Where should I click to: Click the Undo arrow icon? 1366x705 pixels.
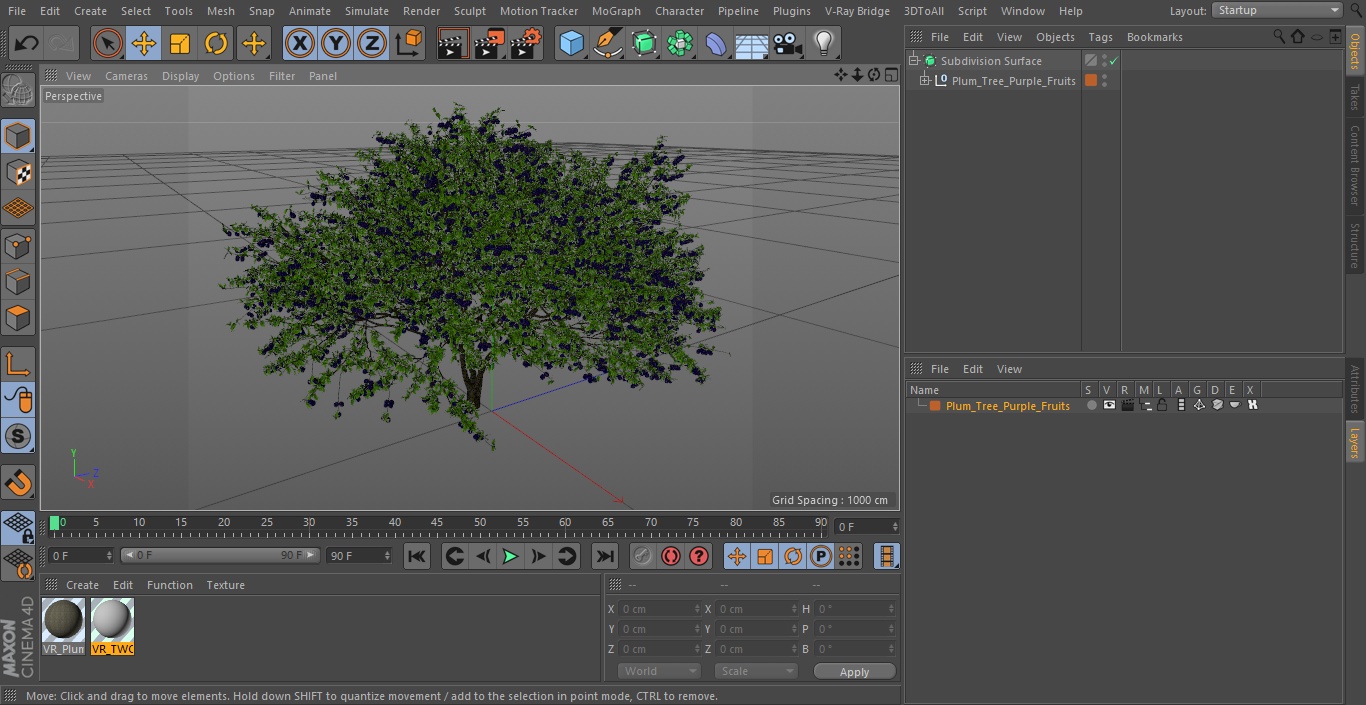(26, 43)
